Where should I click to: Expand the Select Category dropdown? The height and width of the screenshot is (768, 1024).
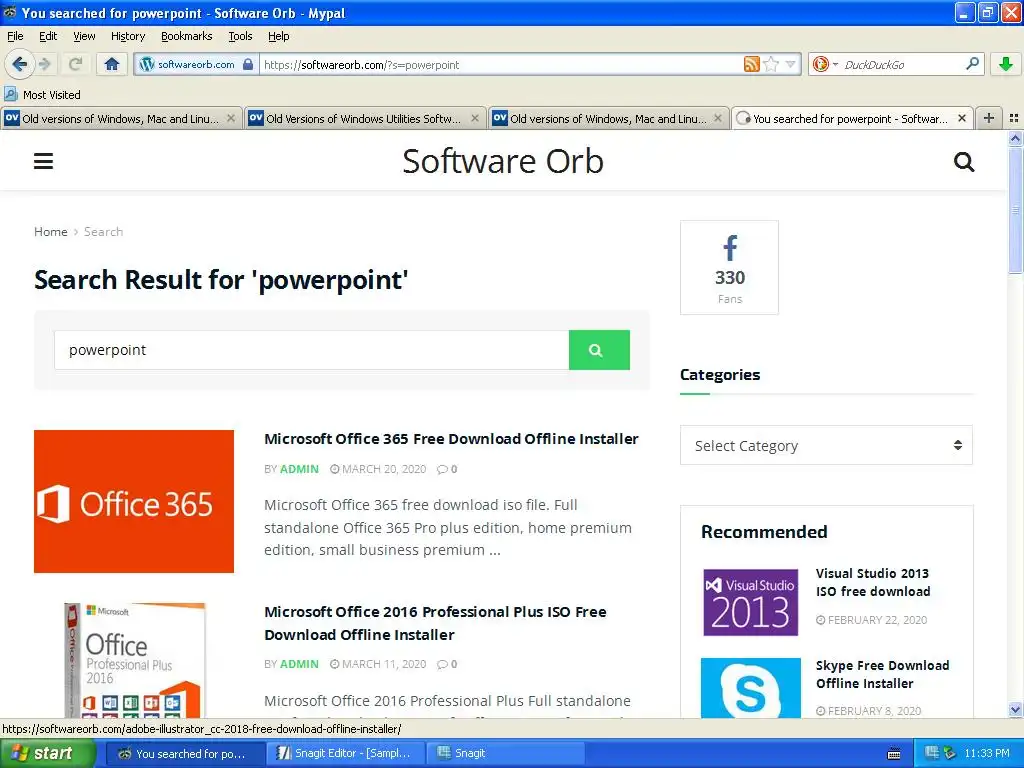point(826,445)
